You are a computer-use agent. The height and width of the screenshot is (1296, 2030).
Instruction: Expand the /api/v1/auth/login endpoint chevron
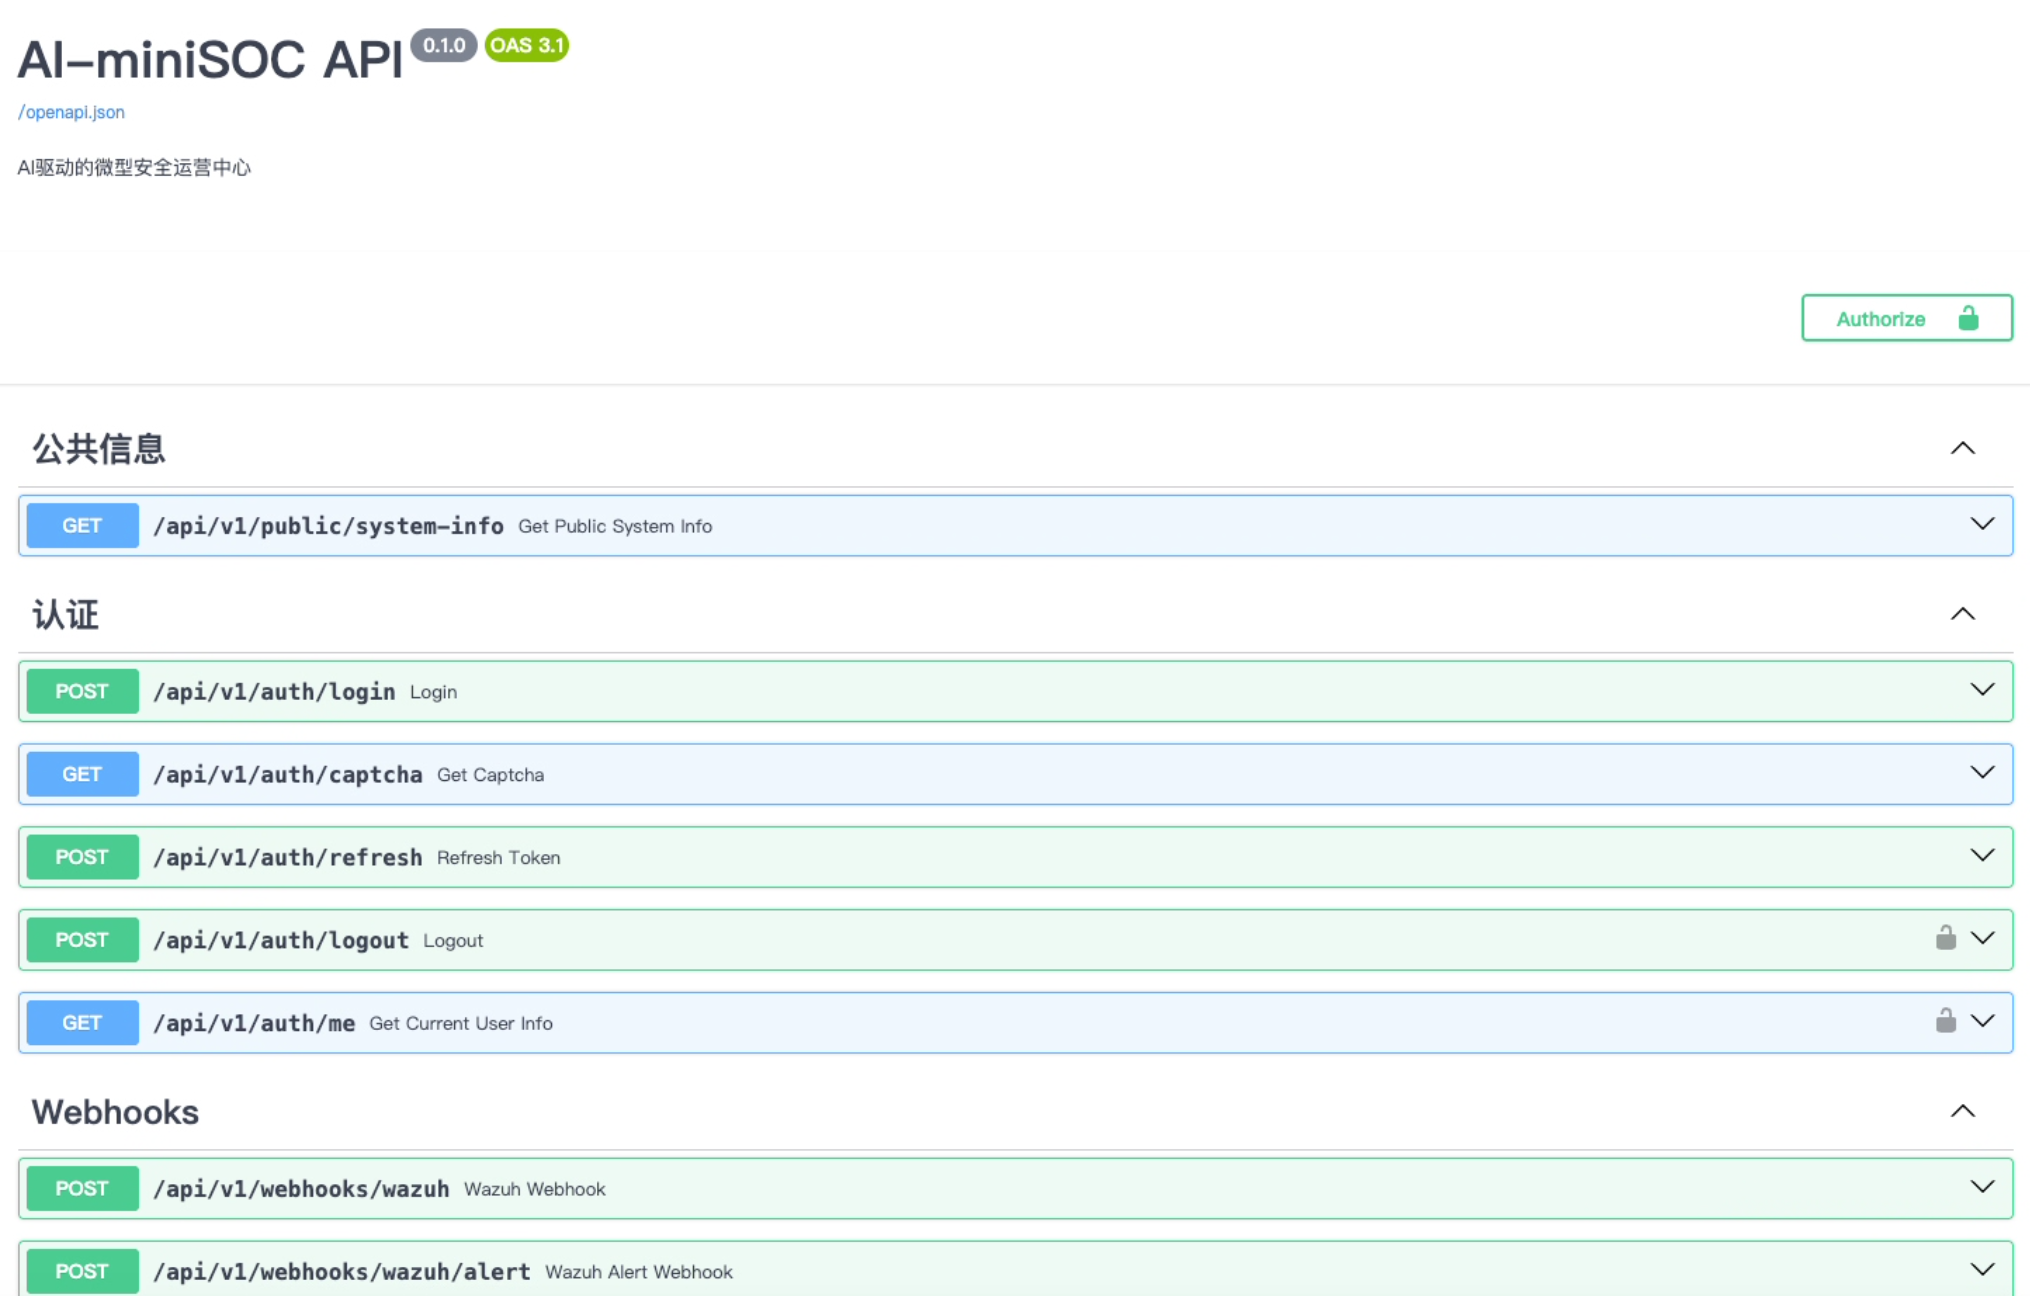tap(1982, 690)
